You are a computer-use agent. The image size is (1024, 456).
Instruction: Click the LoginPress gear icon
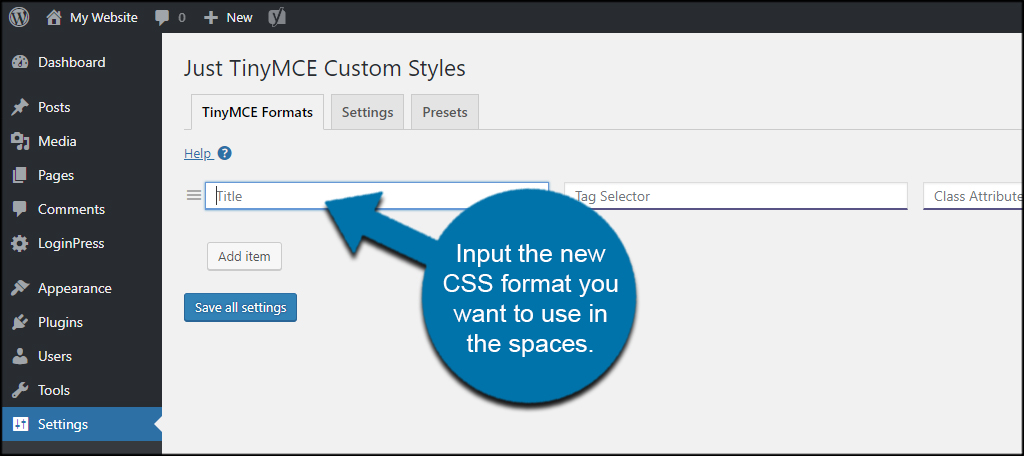pos(20,243)
